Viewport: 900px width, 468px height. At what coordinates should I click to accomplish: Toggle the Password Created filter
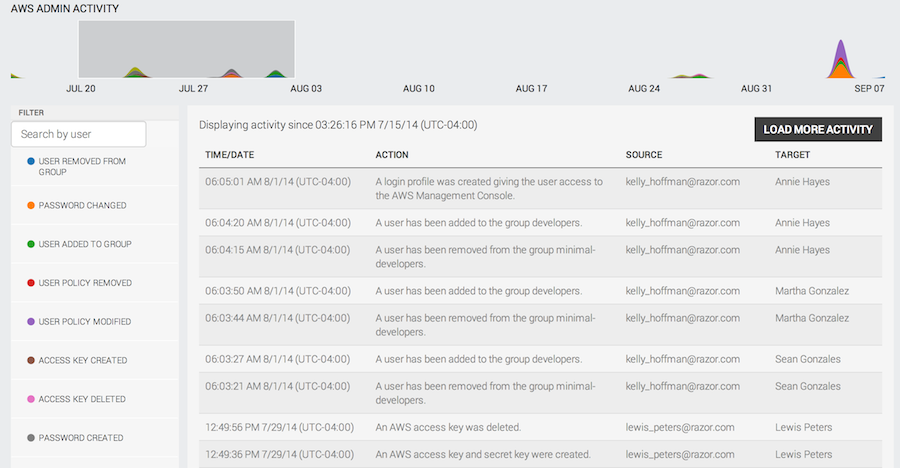click(80, 438)
